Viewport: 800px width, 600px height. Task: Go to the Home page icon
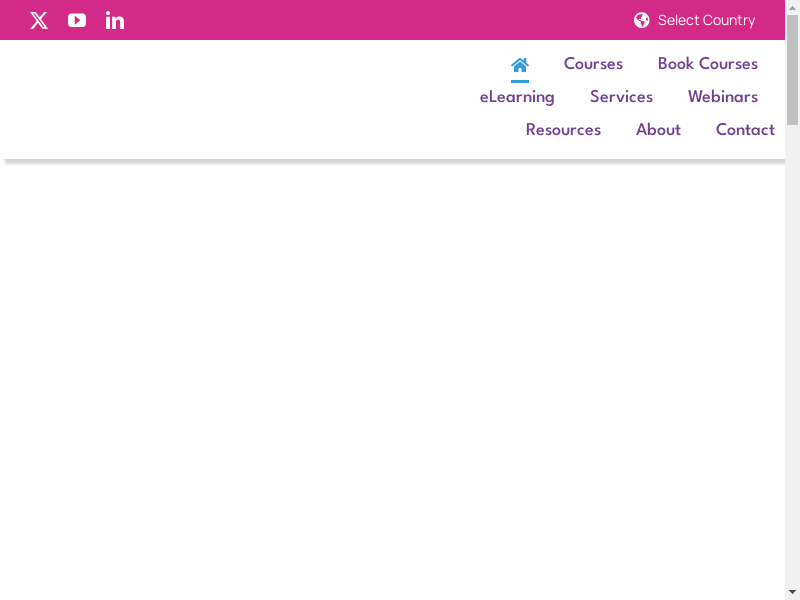point(520,65)
